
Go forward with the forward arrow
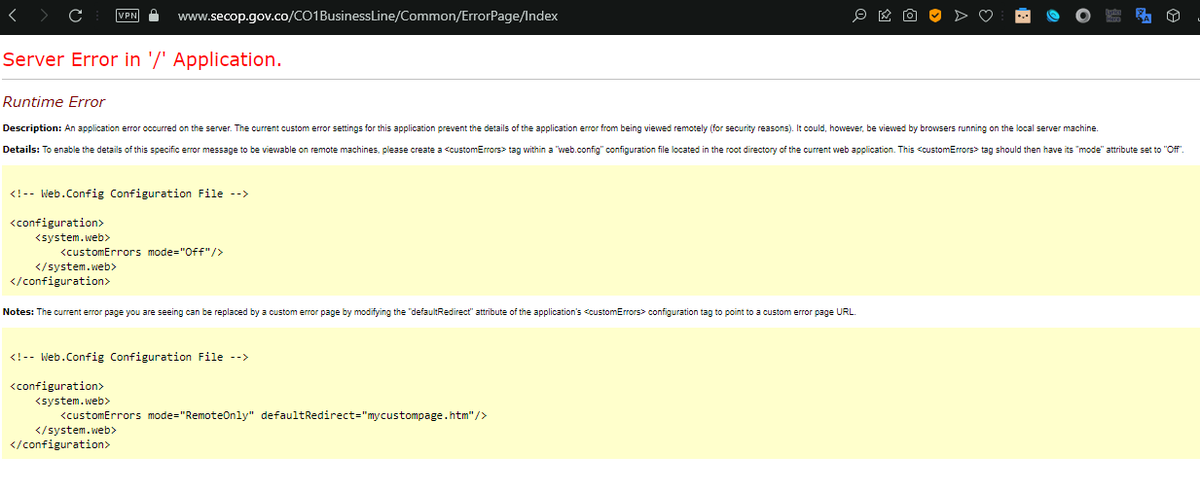click(x=44, y=16)
